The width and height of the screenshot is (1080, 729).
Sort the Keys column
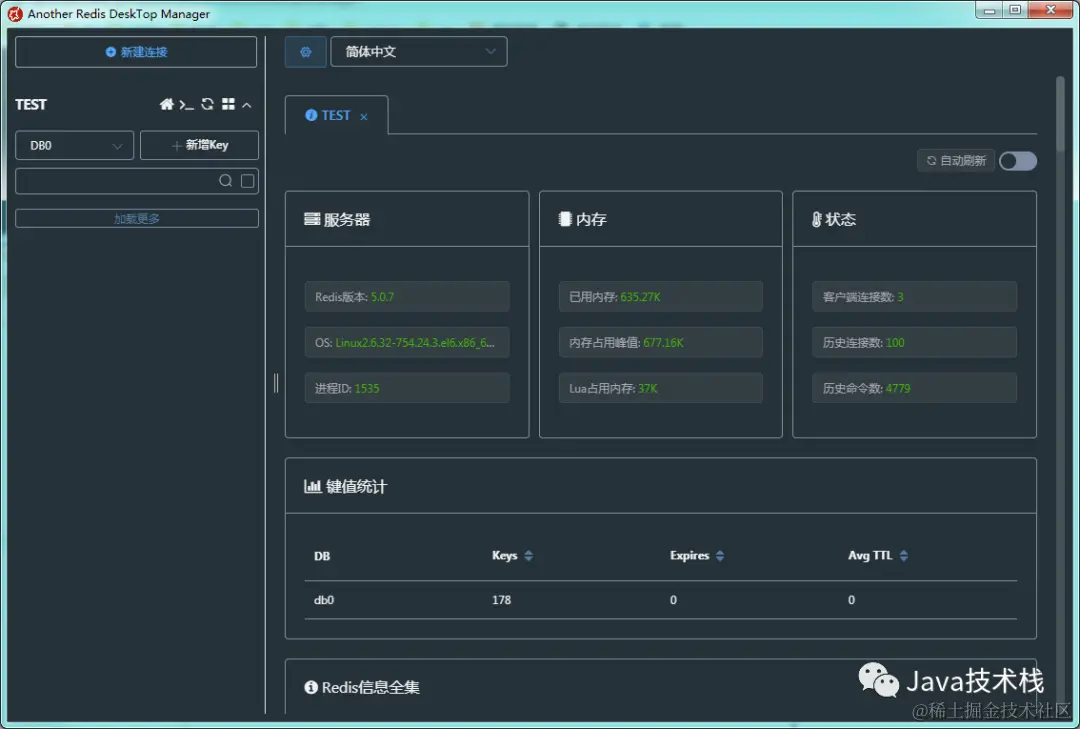[x=528, y=555]
